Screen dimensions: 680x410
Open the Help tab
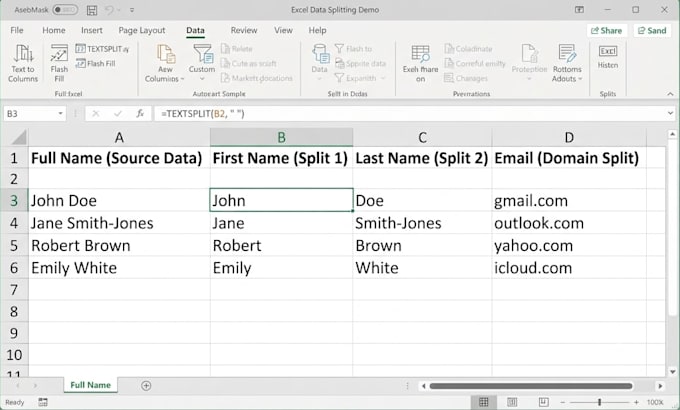pos(317,30)
